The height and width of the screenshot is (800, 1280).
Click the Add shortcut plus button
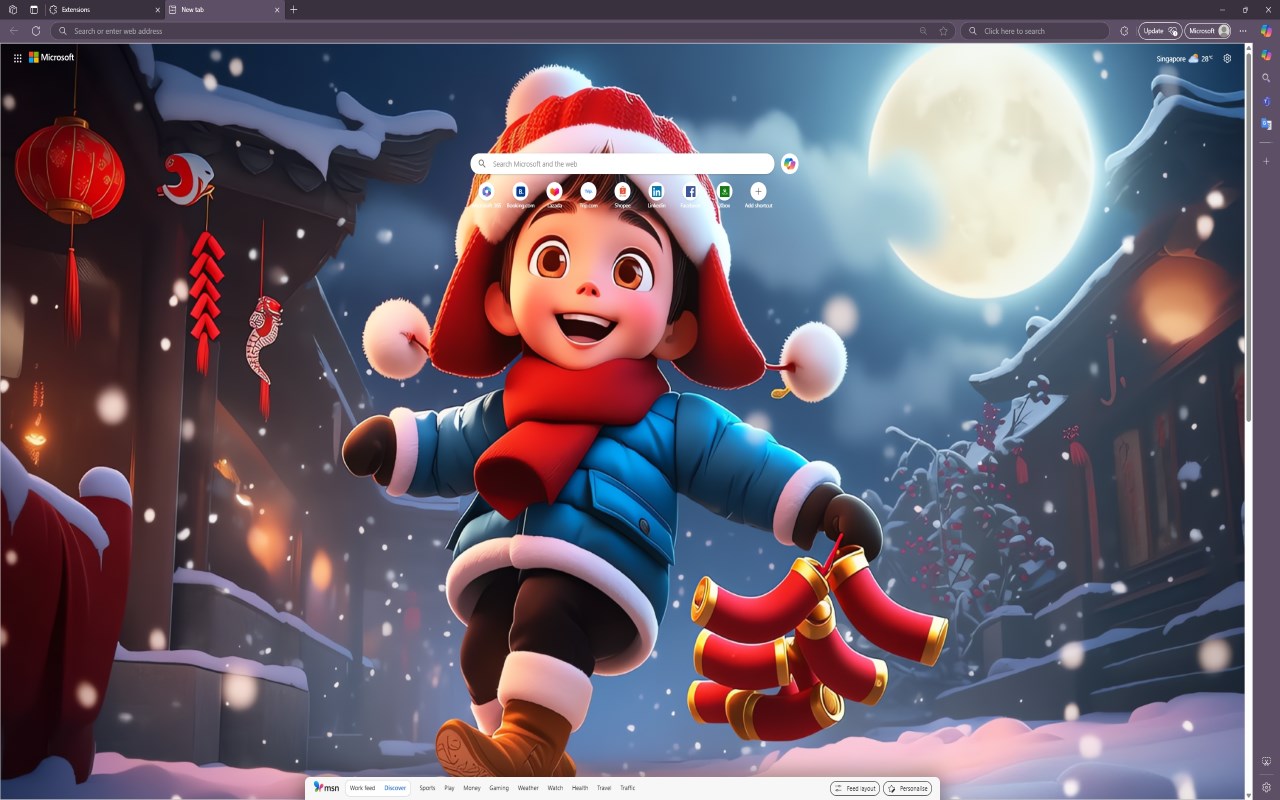758,191
